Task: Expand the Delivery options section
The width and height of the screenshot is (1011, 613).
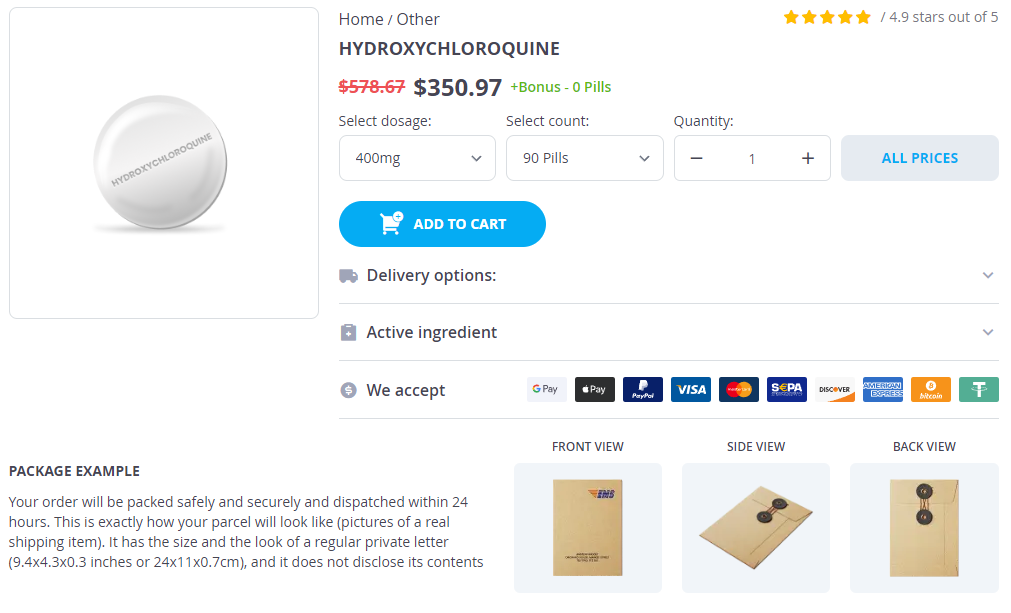Action: (x=668, y=275)
